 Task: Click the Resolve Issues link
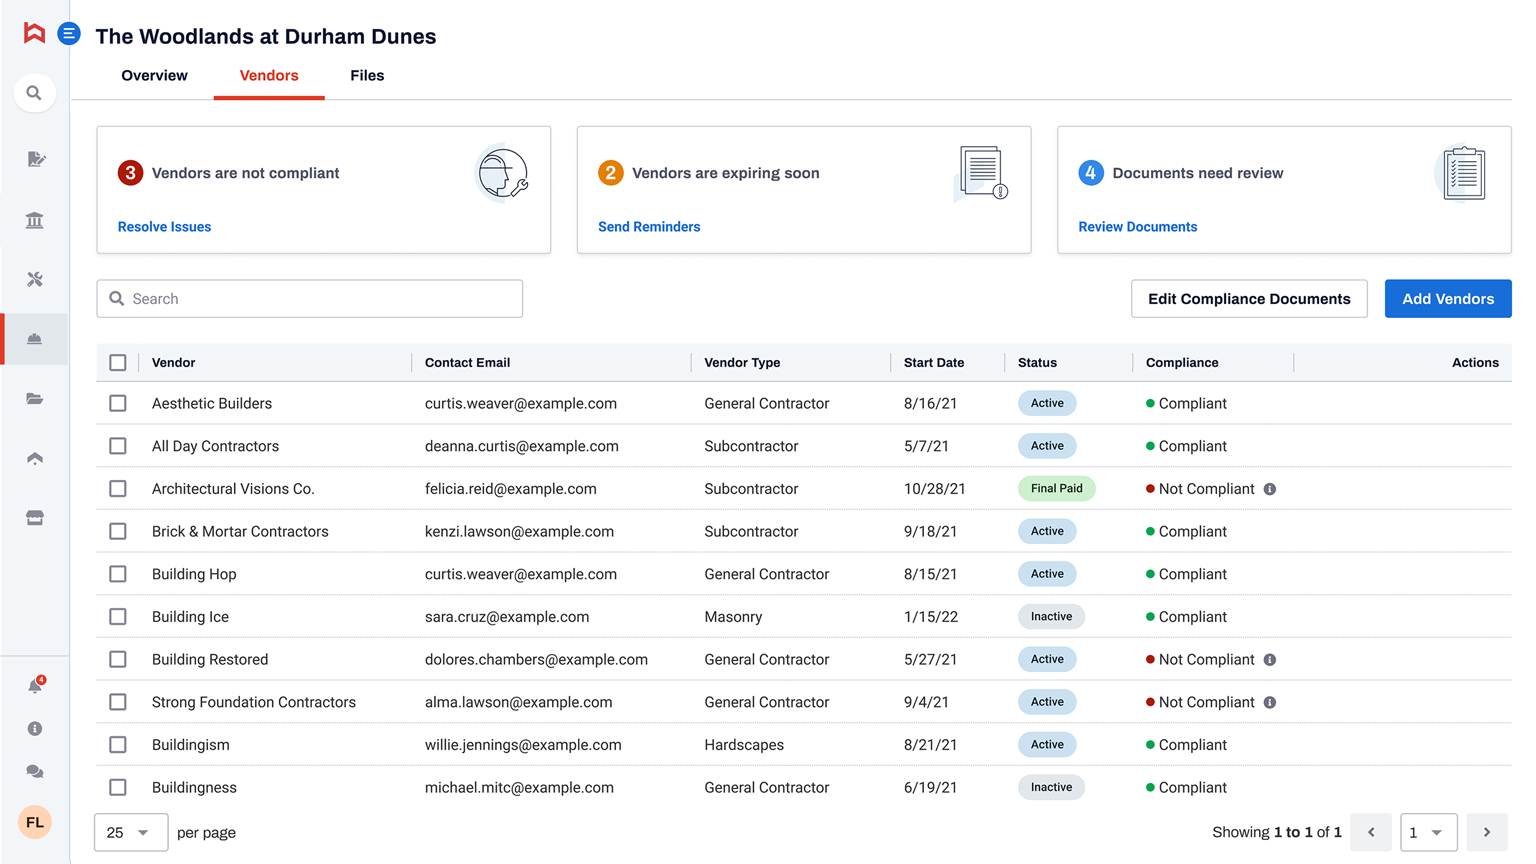point(163,226)
